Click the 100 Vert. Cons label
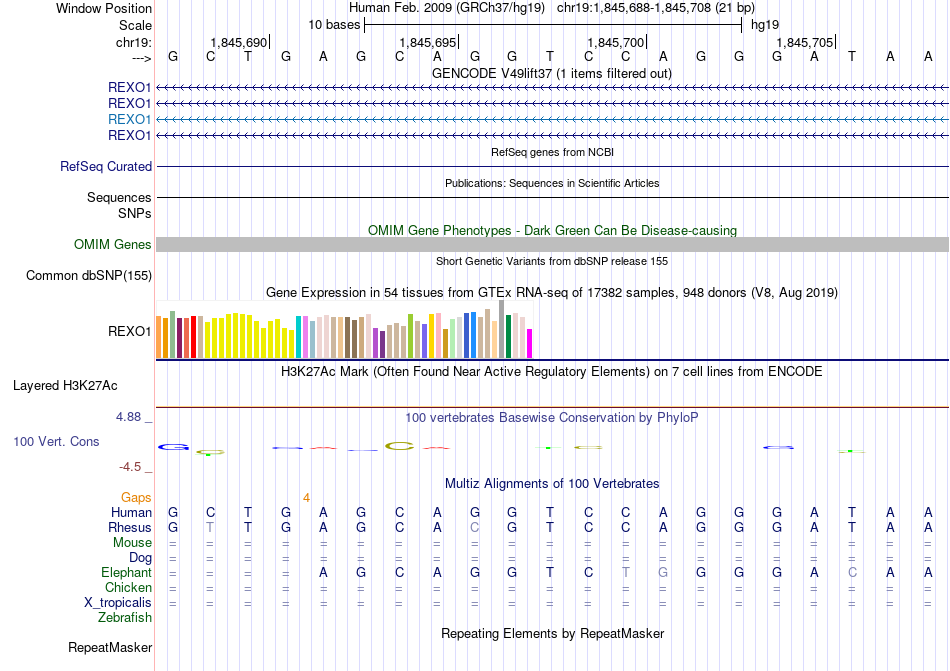 (x=56, y=441)
